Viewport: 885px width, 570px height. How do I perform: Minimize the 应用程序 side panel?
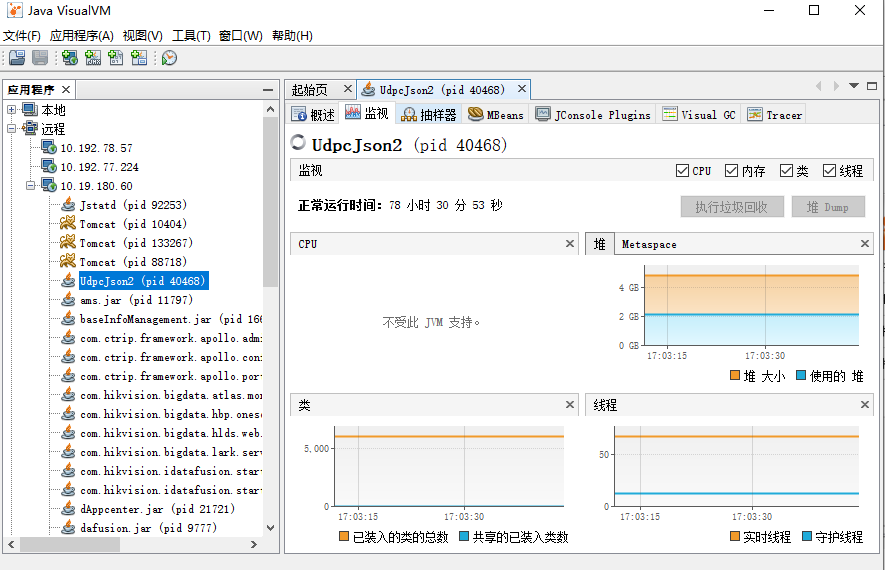pos(268,90)
